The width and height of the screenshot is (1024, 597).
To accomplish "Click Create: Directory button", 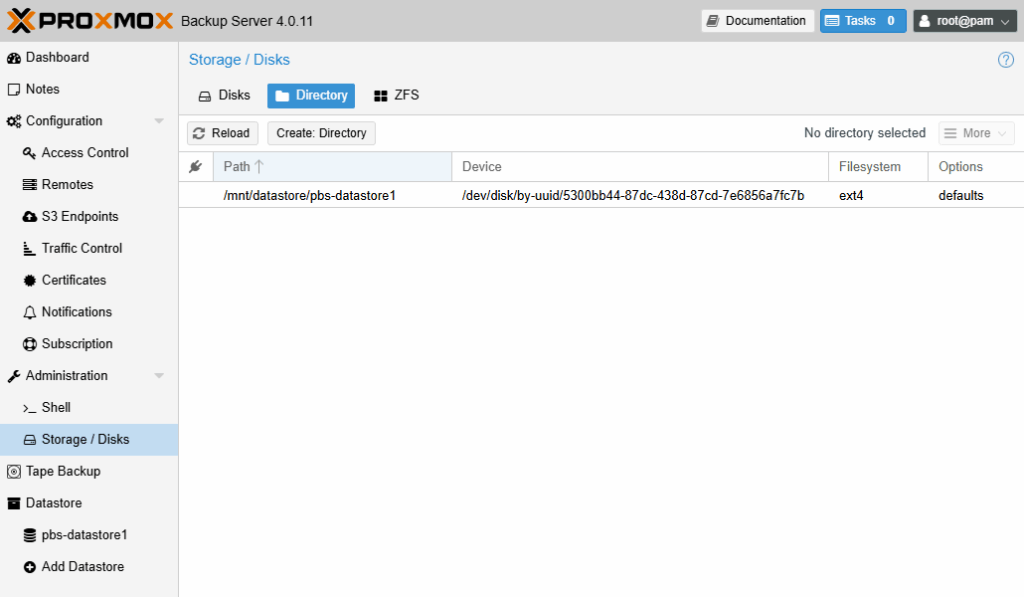I will coord(321,133).
